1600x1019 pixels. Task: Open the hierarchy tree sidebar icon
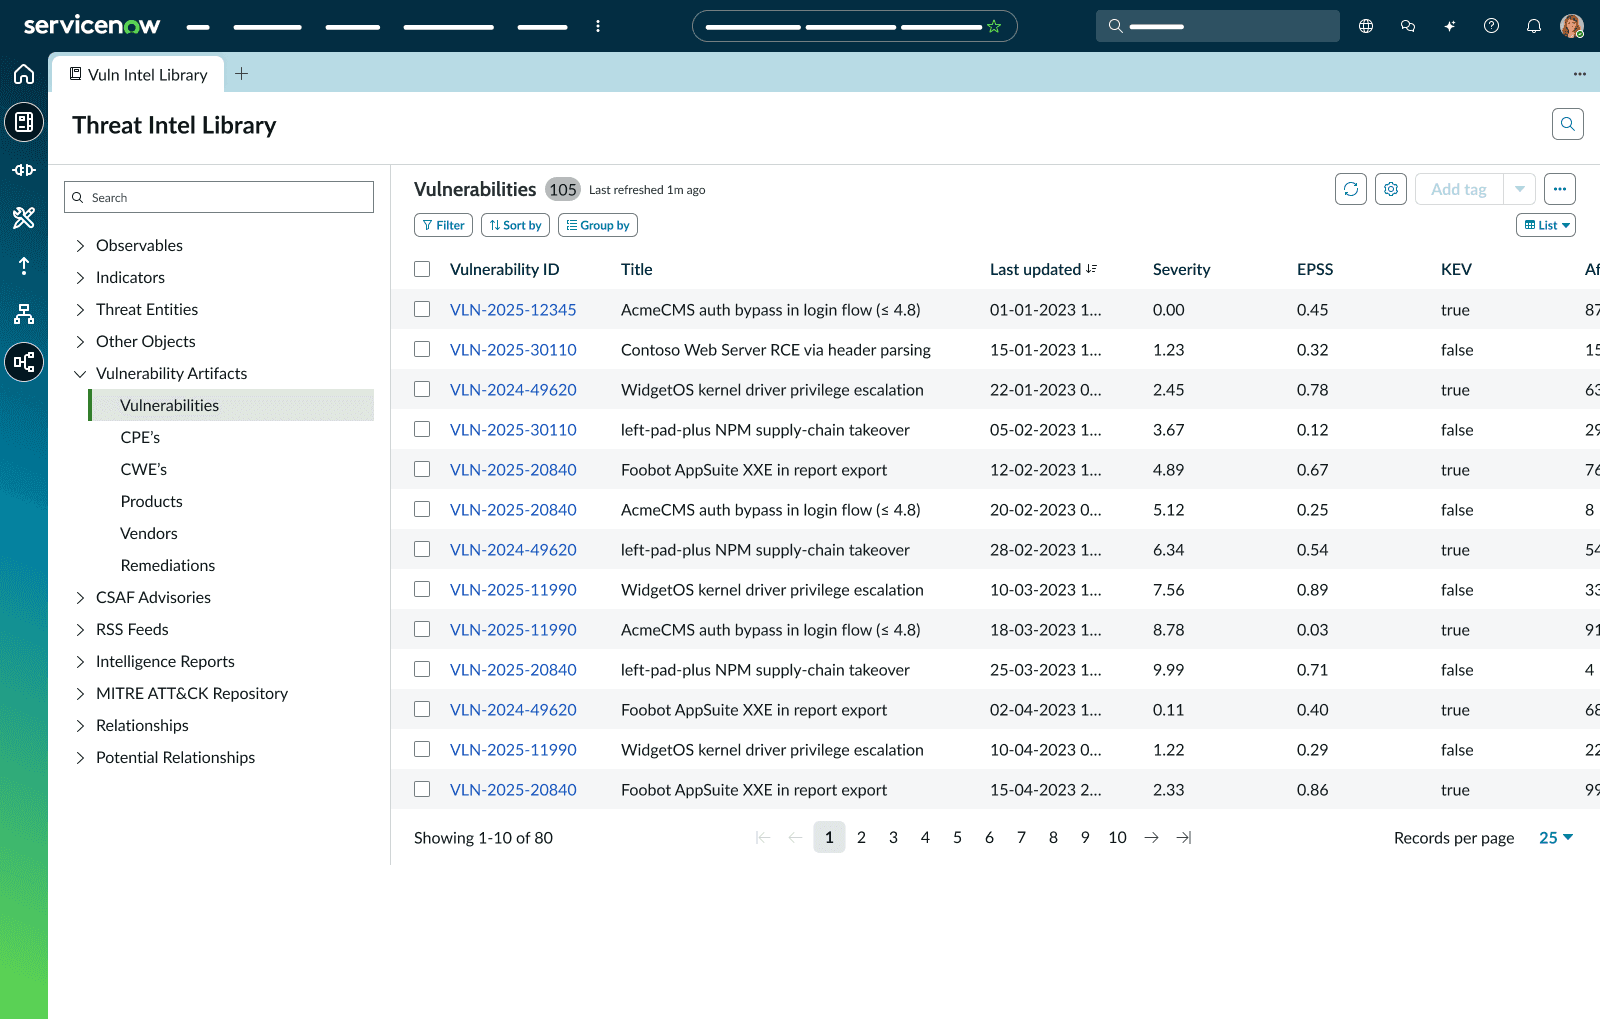tap(24, 314)
